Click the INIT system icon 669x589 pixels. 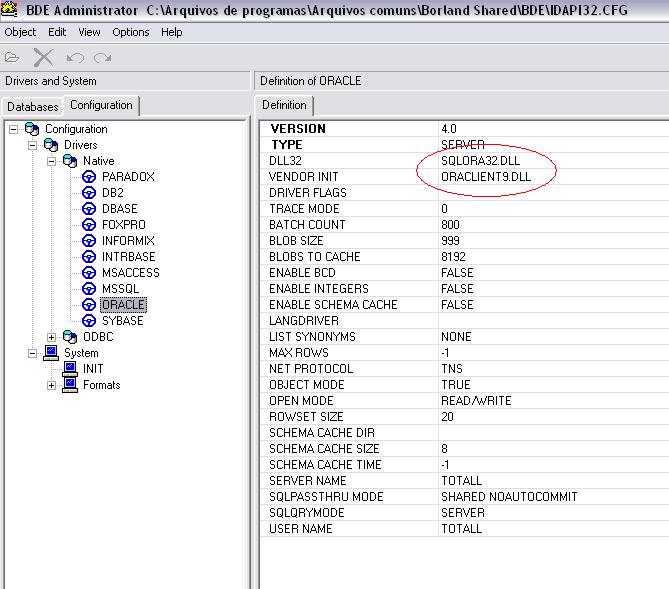point(70,369)
